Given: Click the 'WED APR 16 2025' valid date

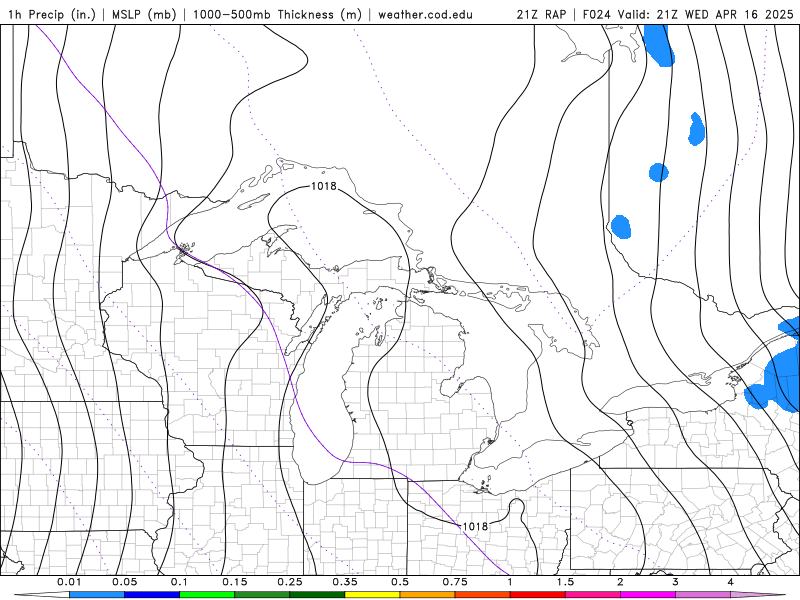Looking at the screenshot, I should (739, 14).
